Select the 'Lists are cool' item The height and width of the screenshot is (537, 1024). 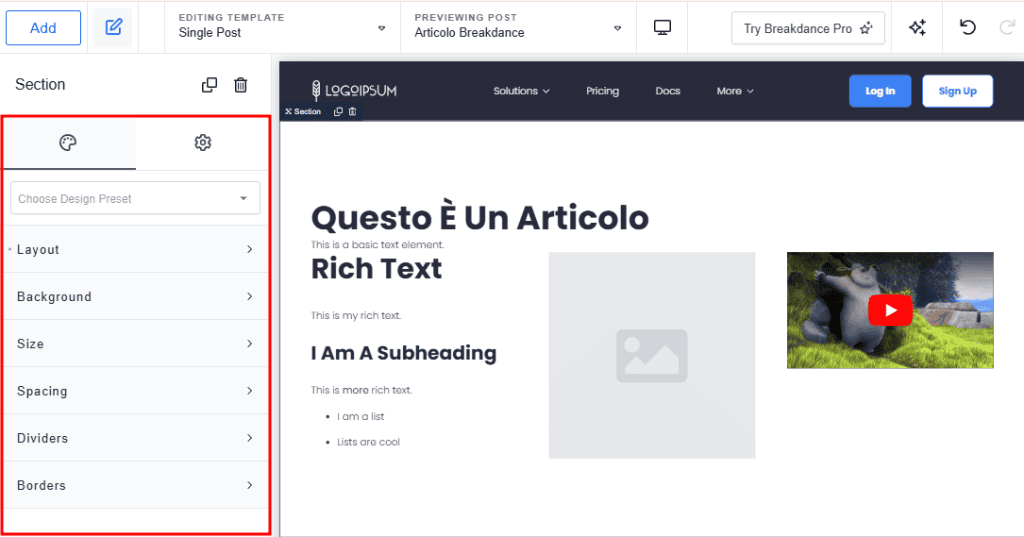click(368, 442)
